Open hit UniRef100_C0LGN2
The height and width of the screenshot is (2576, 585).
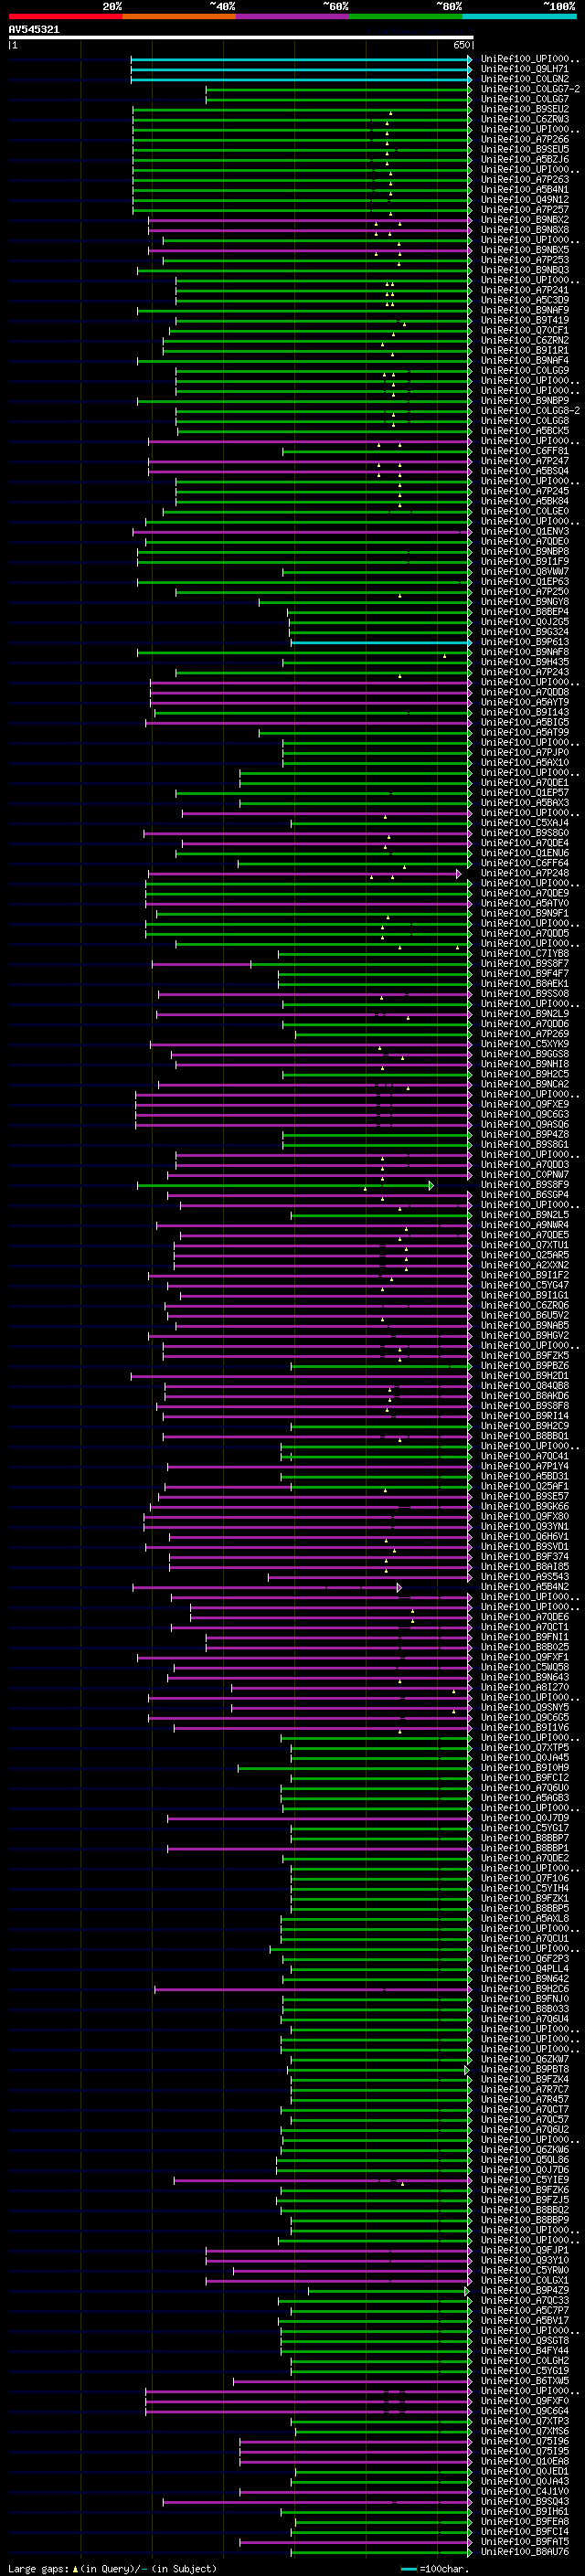pyautogui.click(x=525, y=79)
